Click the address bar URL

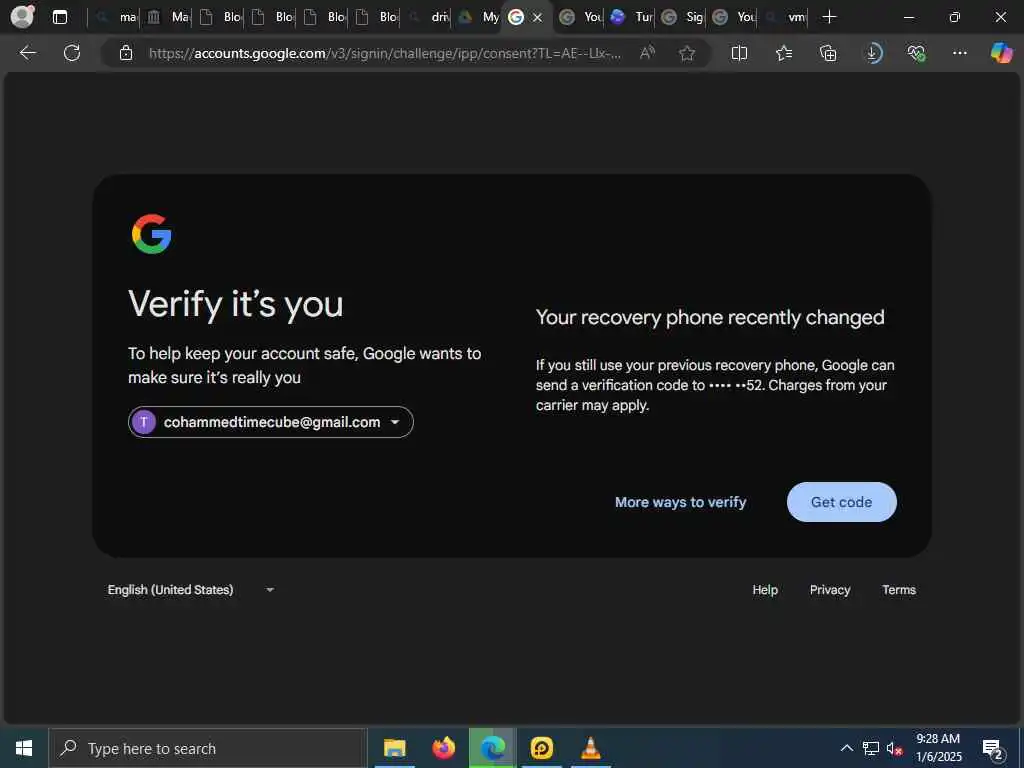click(x=385, y=54)
